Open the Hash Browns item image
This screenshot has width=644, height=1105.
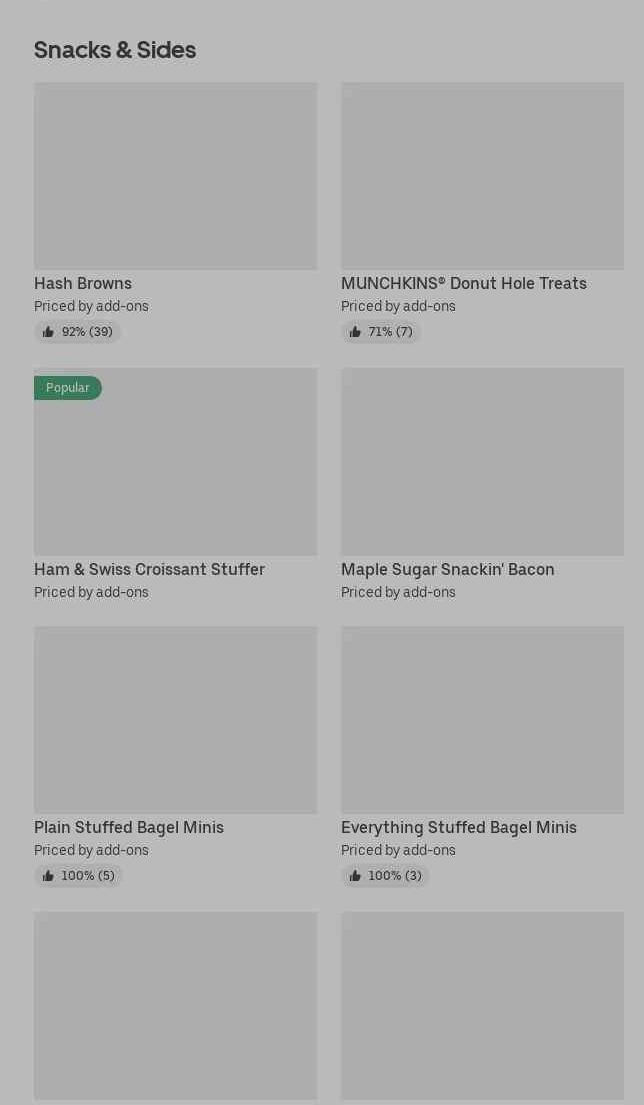(x=175, y=176)
